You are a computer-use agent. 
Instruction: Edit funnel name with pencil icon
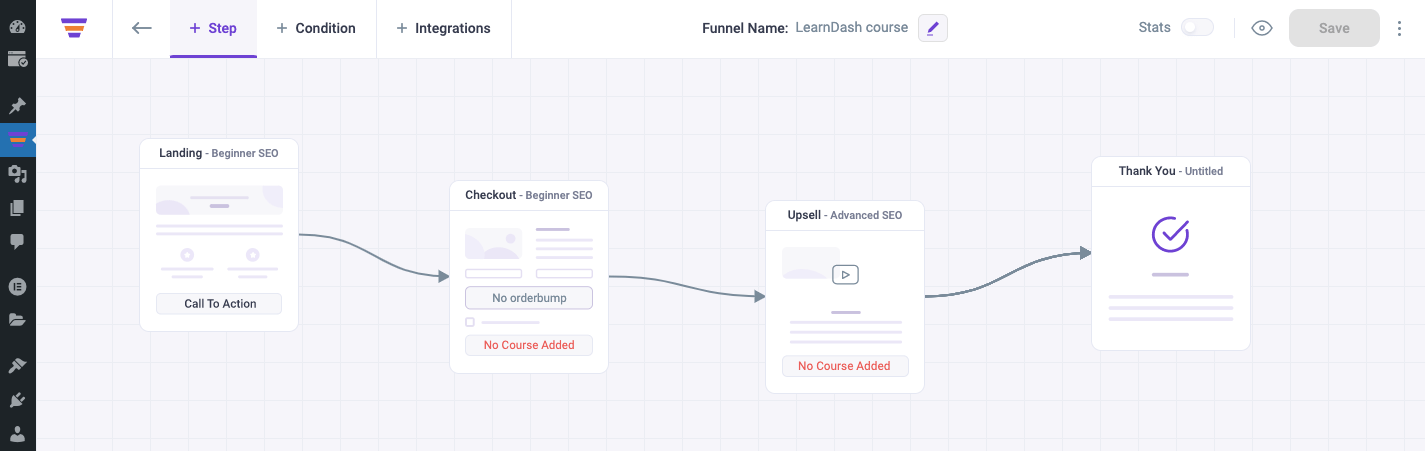[932, 28]
